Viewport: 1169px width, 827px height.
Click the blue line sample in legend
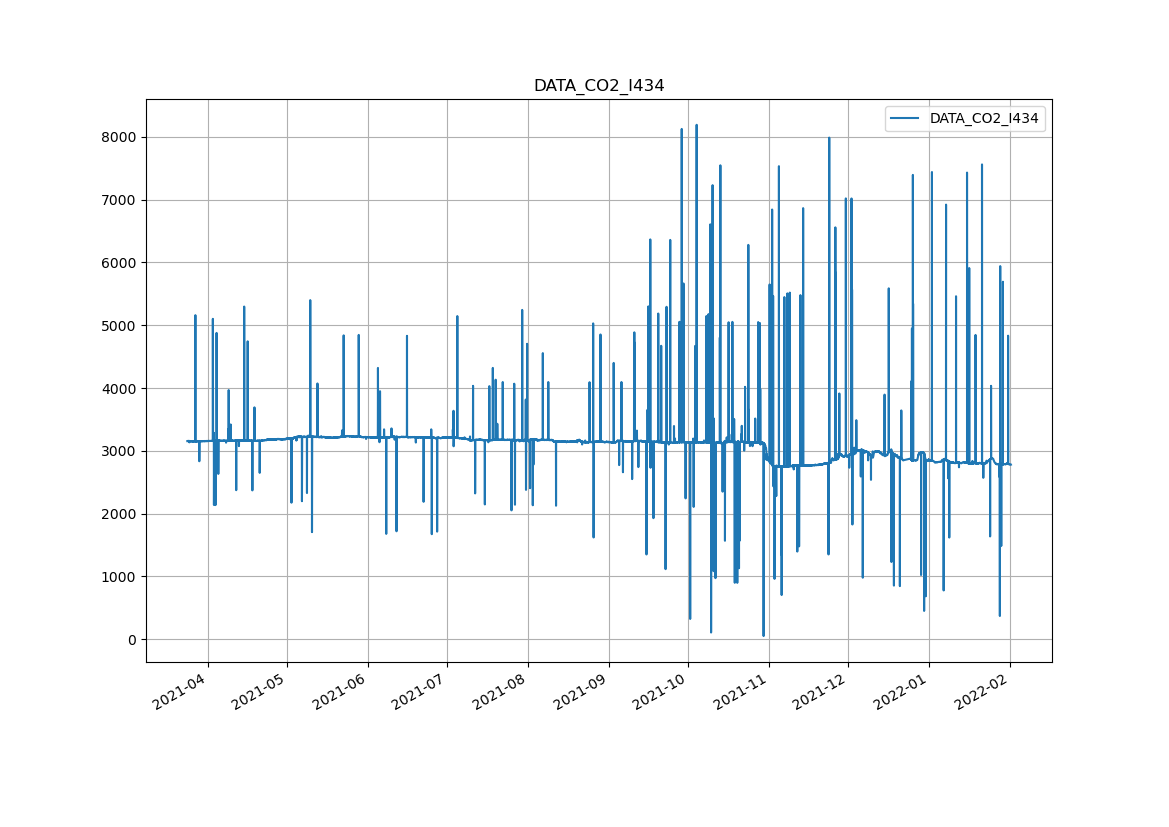pos(907,119)
